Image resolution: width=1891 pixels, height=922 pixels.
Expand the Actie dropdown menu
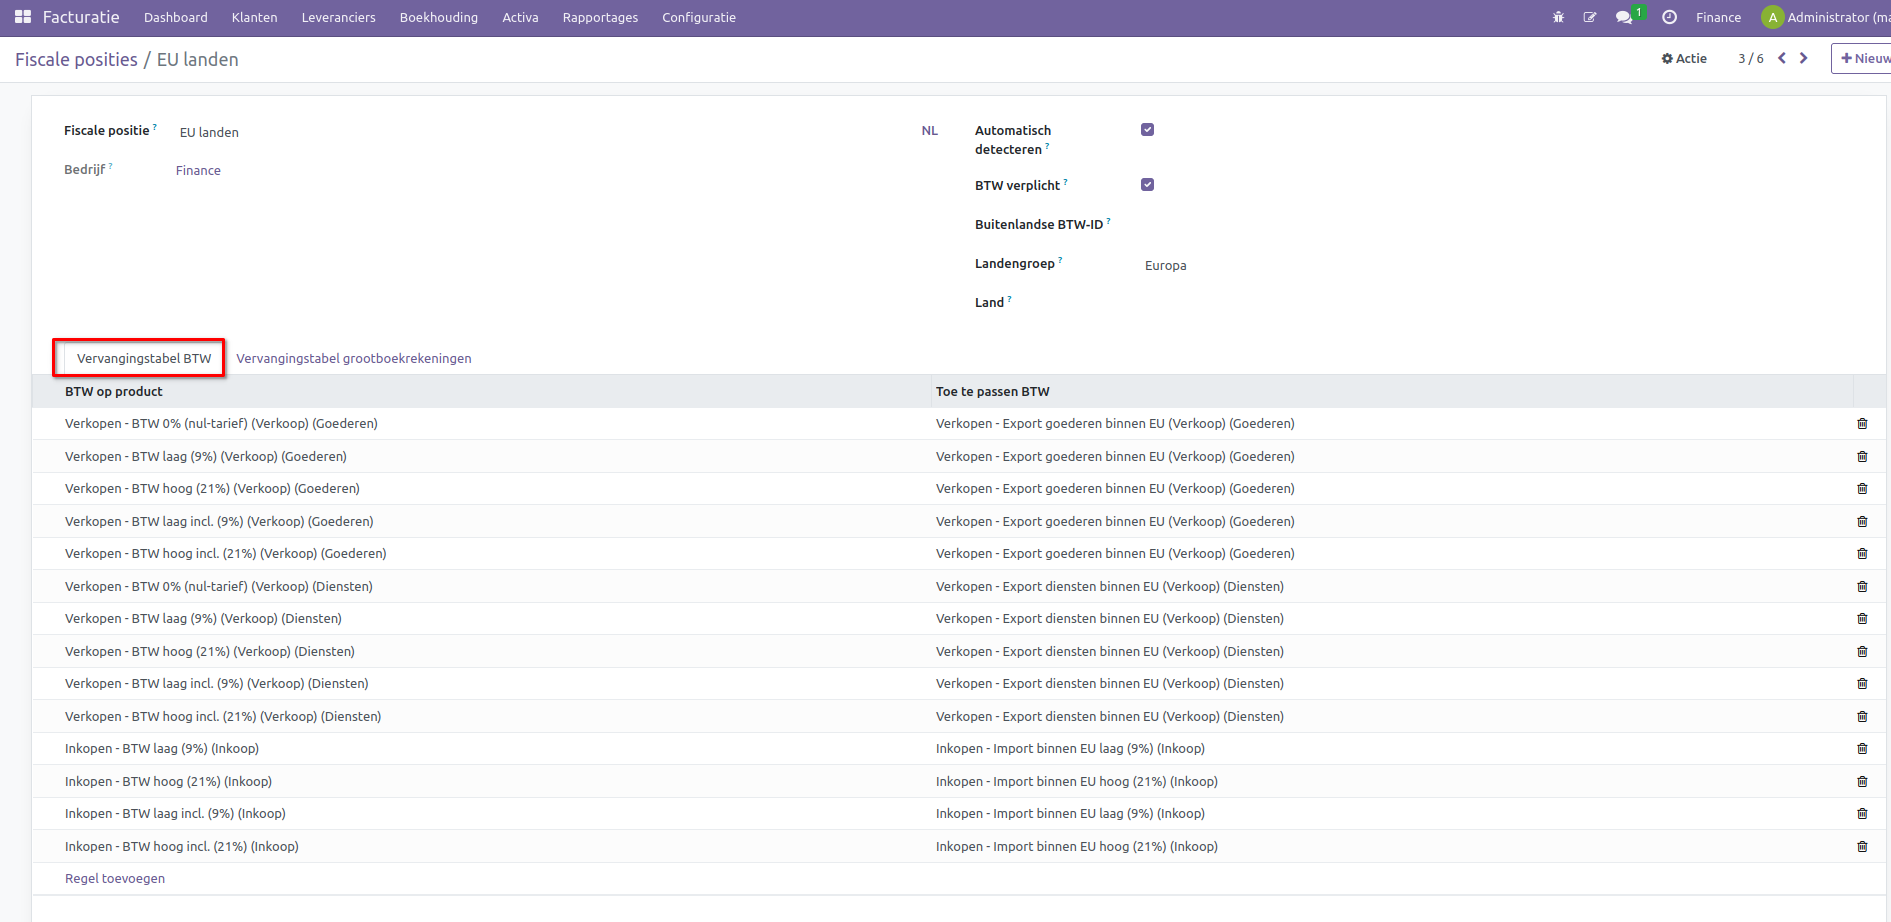[x=1684, y=58]
